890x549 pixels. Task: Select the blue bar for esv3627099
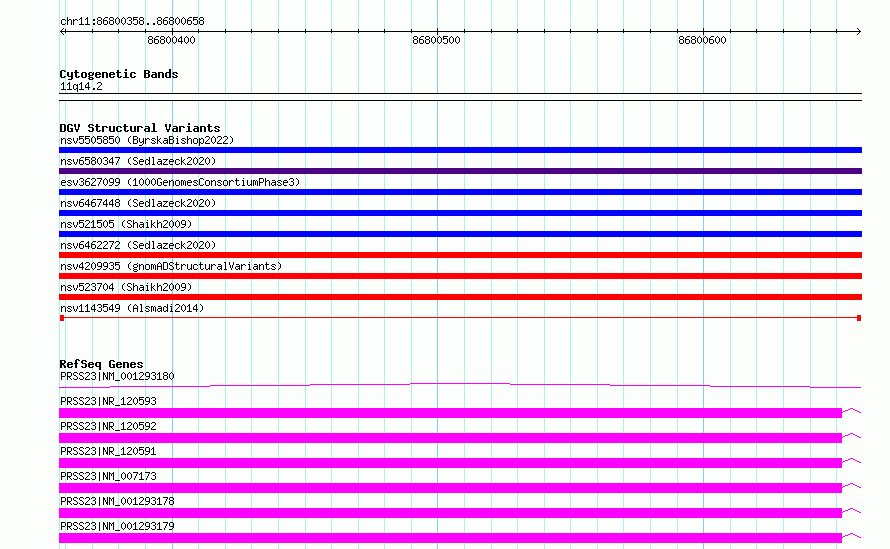point(460,192)
